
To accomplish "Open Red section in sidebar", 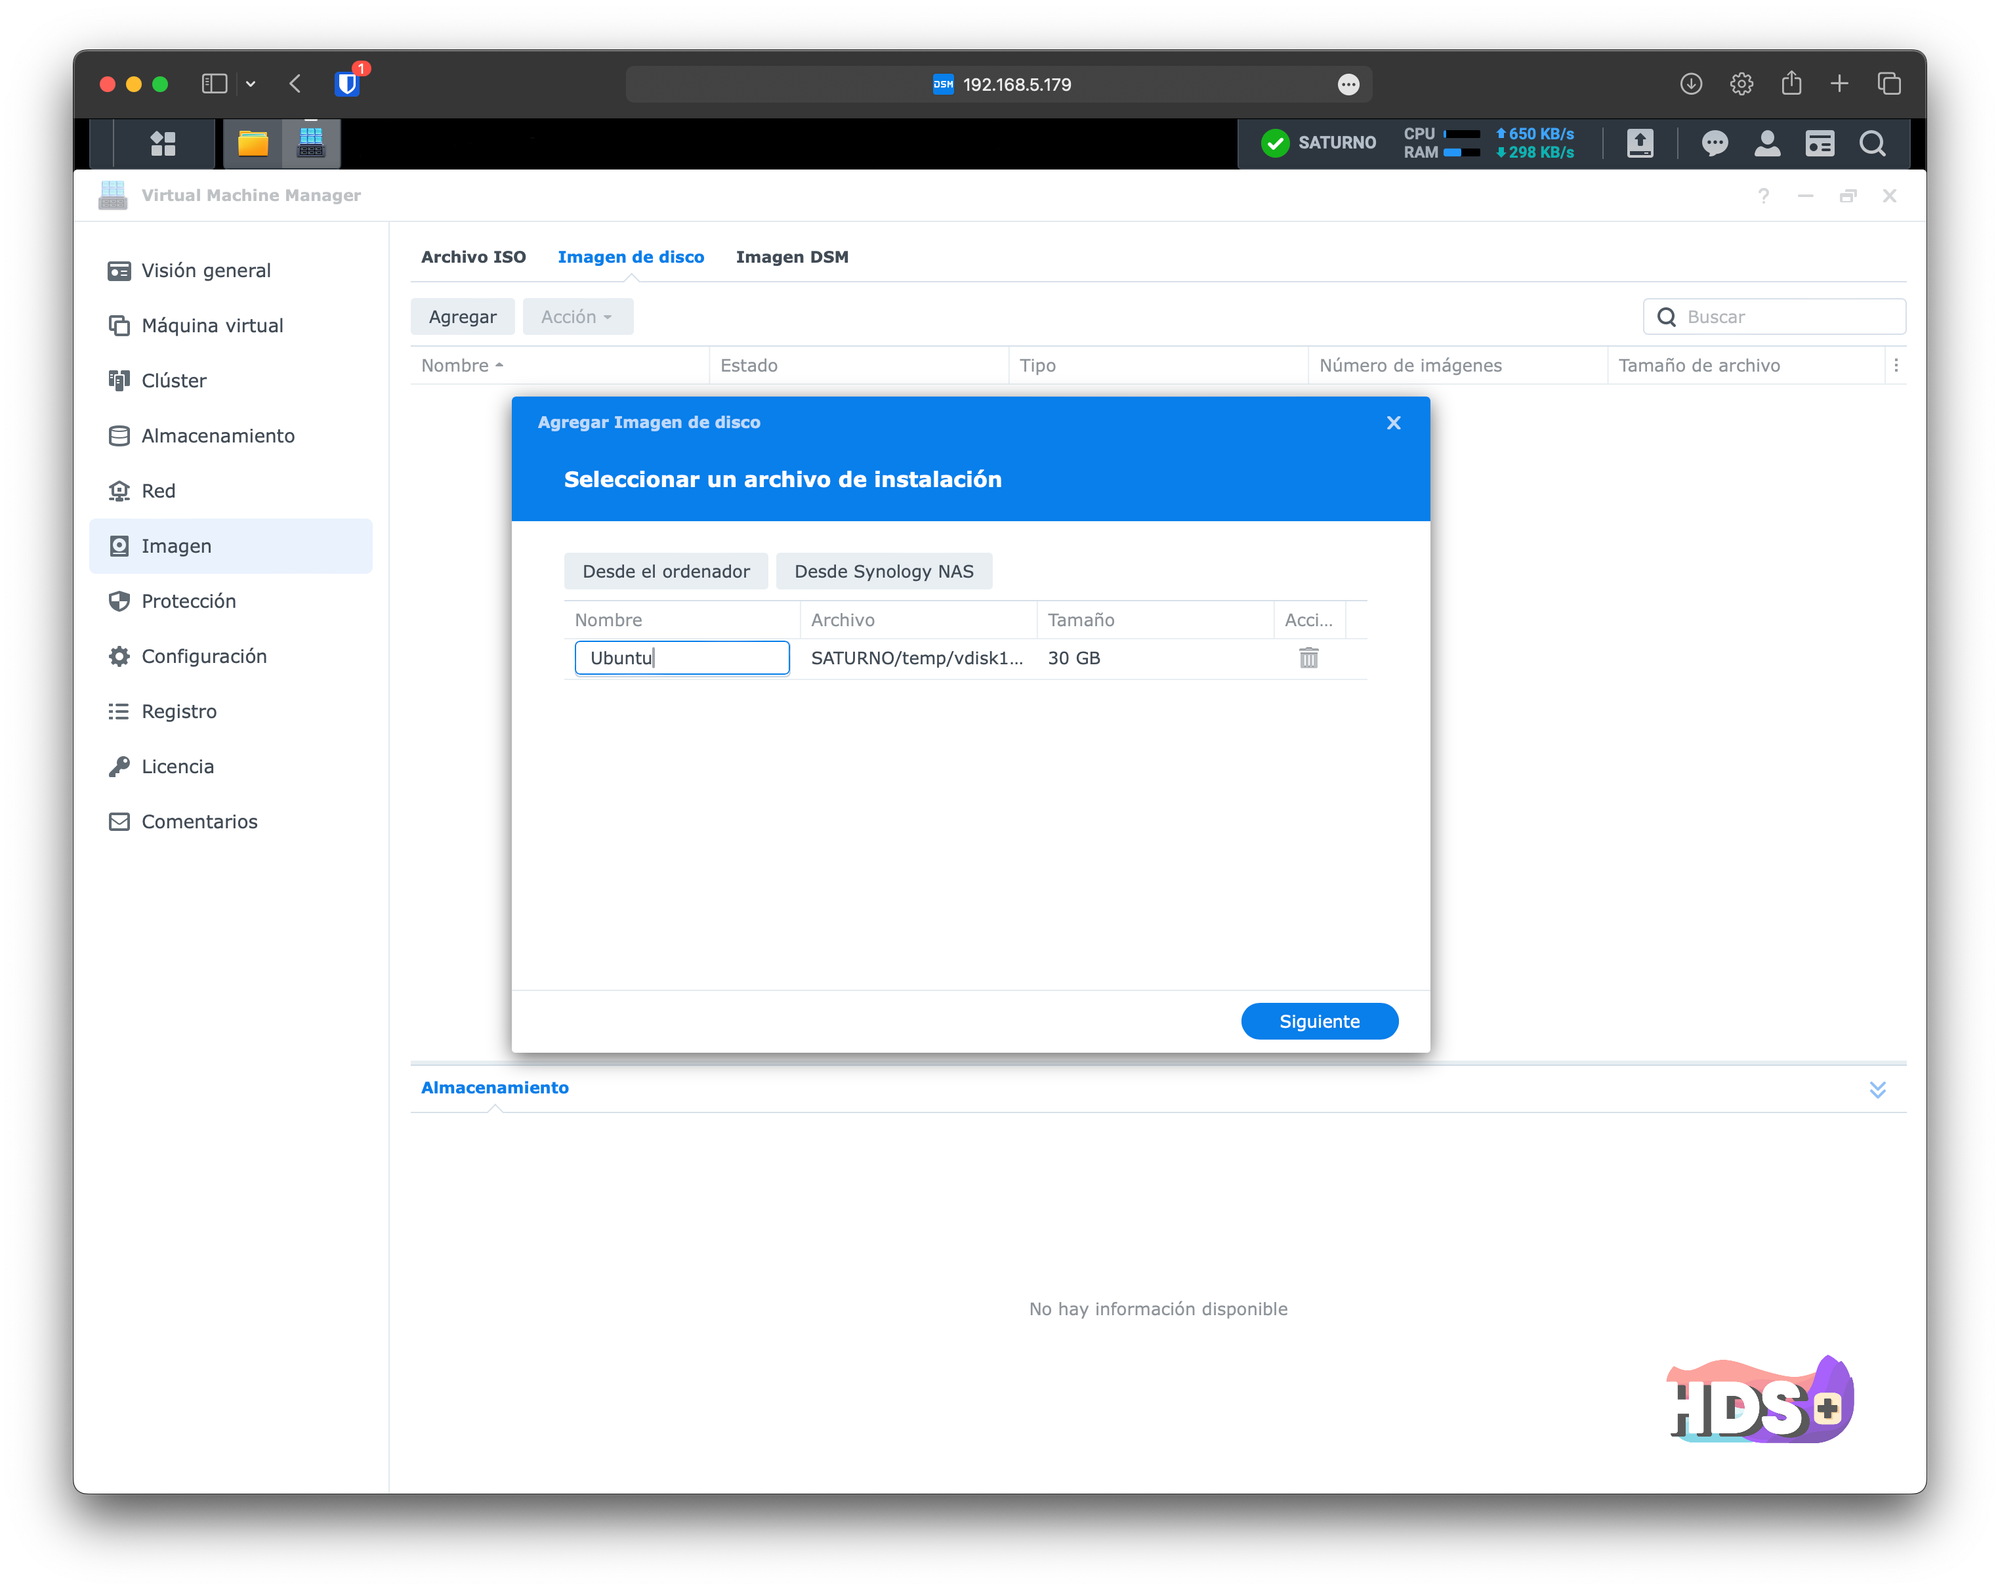I will click(x=231, y=491).
